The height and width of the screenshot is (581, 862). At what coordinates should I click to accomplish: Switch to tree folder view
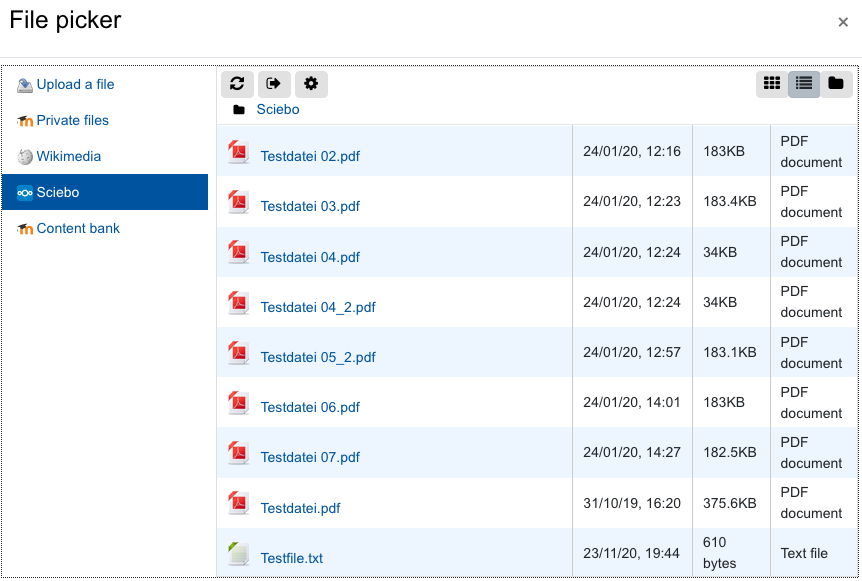point(837,84)
